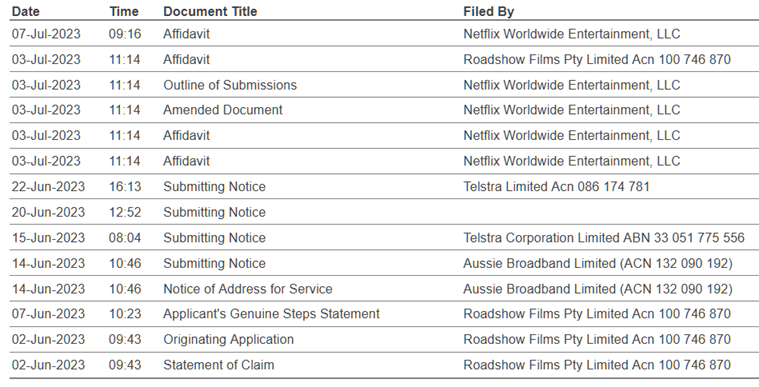Viewport: 759px width, 387px height.
Task: Open the 20-Jun-2023 Submitting Notice
Action: tap(214, 212)
